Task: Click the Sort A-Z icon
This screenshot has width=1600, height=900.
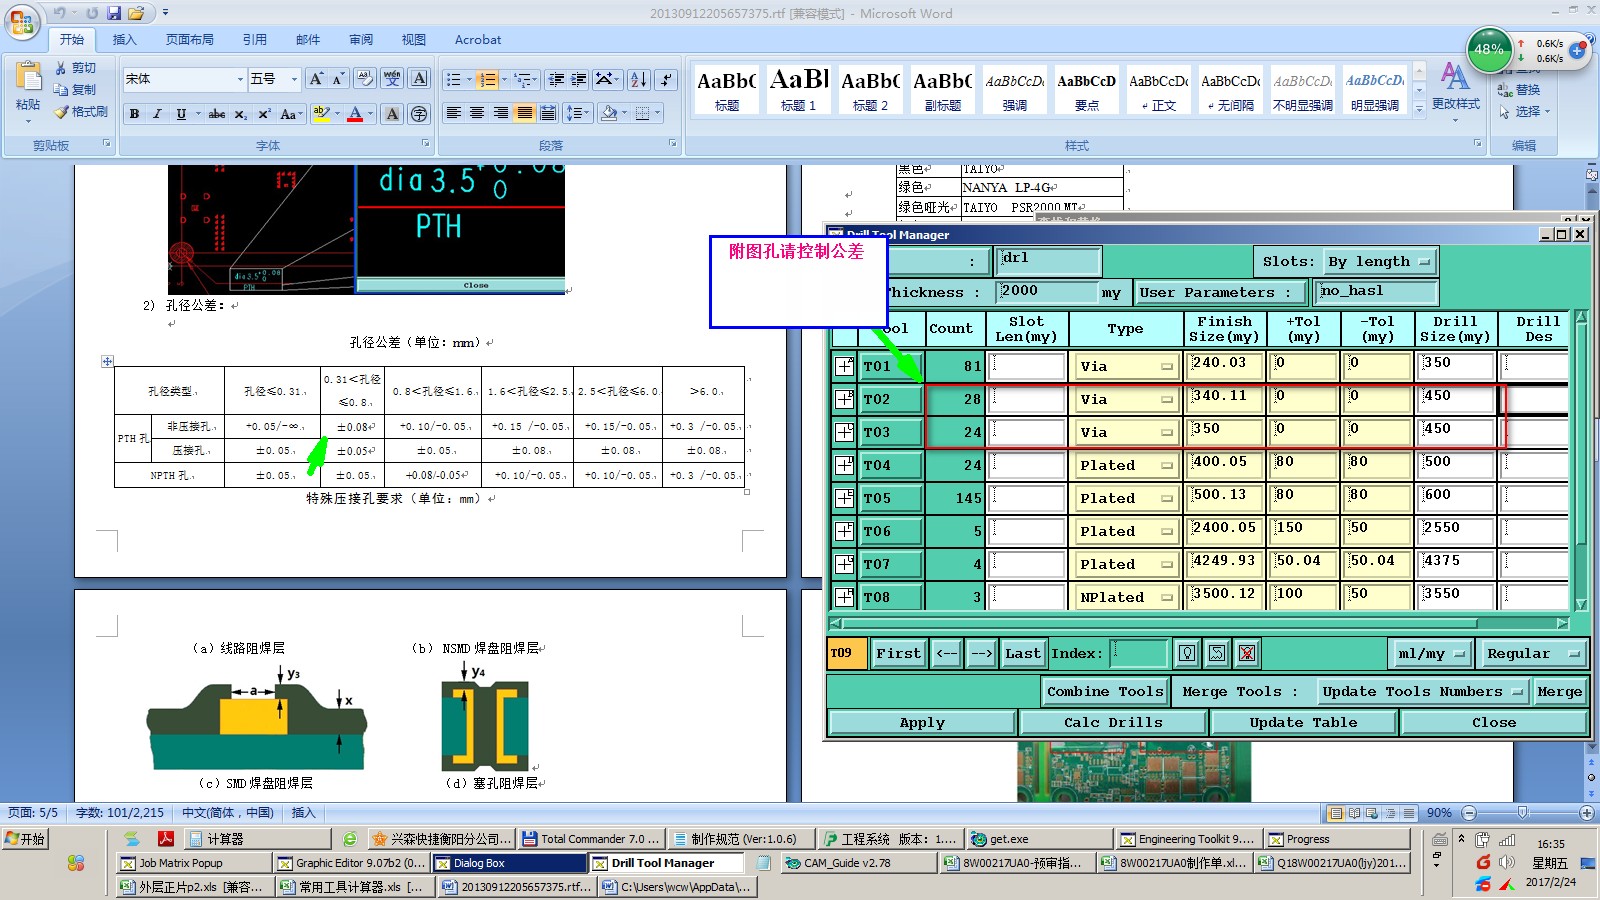Action: coord(639,79)
